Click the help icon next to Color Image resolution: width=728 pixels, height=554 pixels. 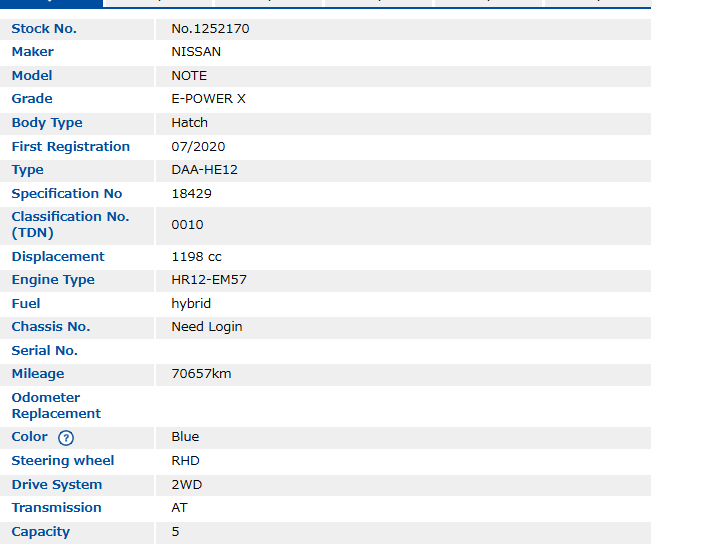coord(66,438)
